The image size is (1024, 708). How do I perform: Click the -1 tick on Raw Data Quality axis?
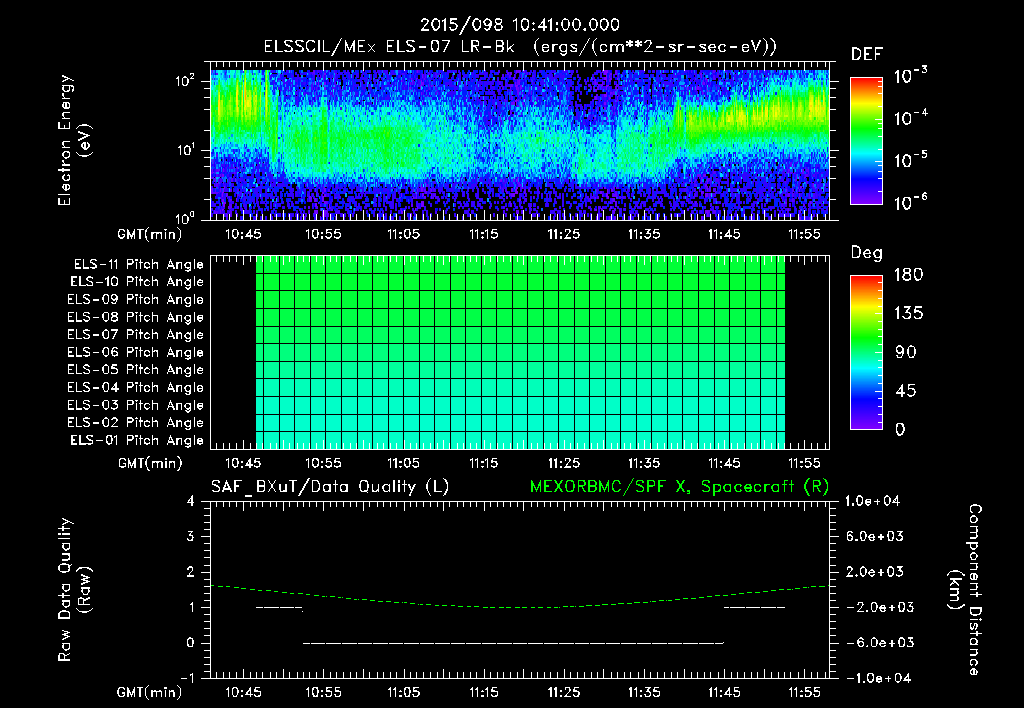188,678
